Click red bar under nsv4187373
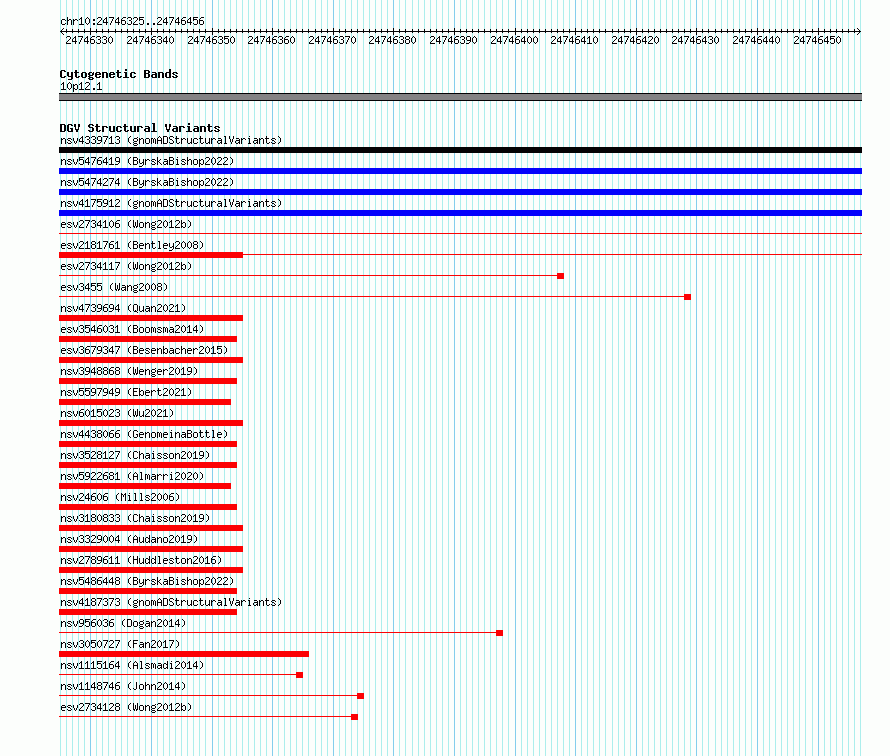Viewport: 890px width, 756px height. 148,612
